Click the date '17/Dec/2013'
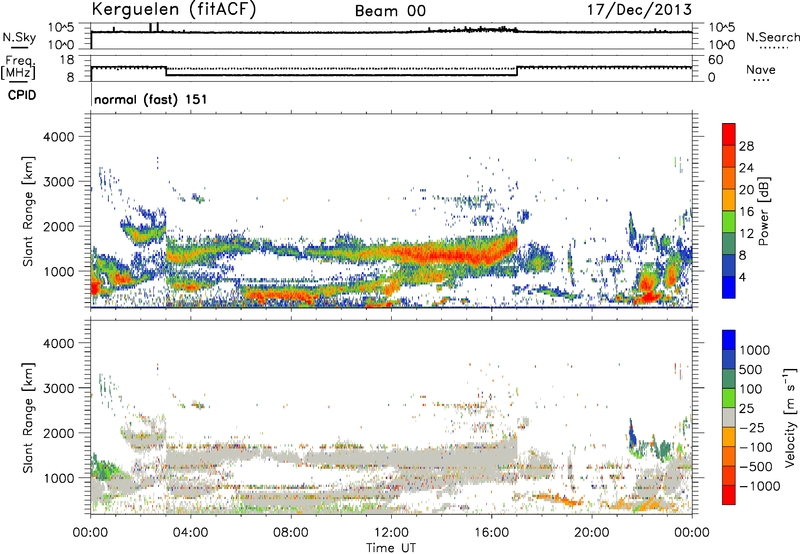The image size is (800, 554). click(639, 9)
